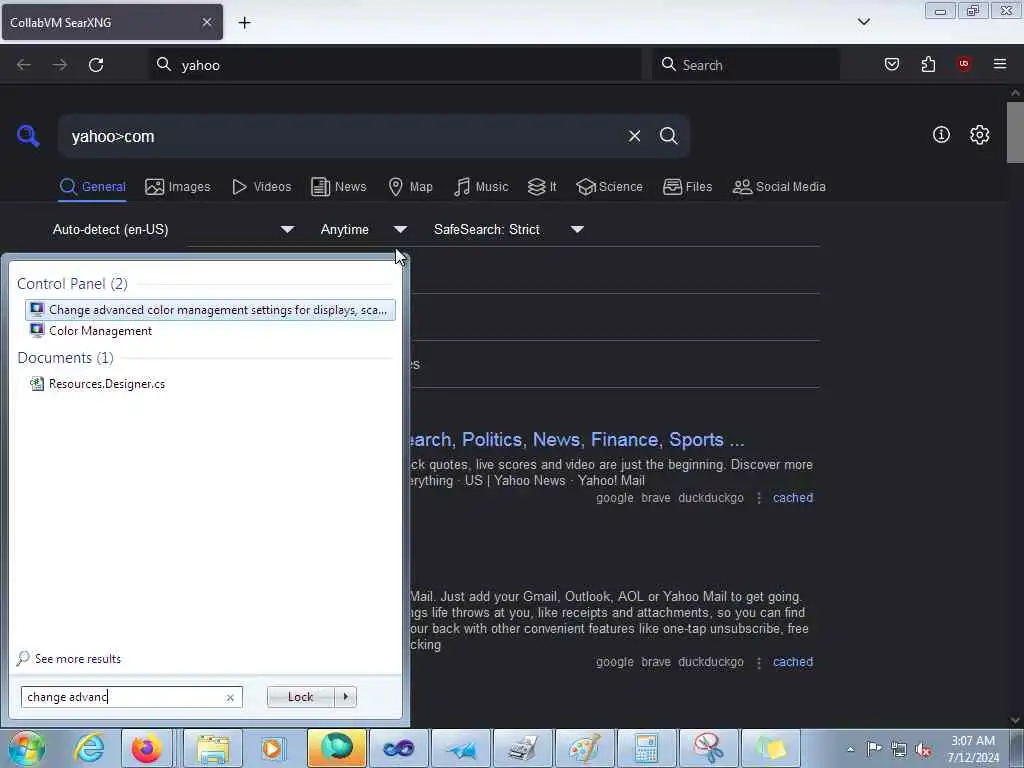The image size is (1024, 768).
Task: Click the muted volume tray icon
Action: 923,749
